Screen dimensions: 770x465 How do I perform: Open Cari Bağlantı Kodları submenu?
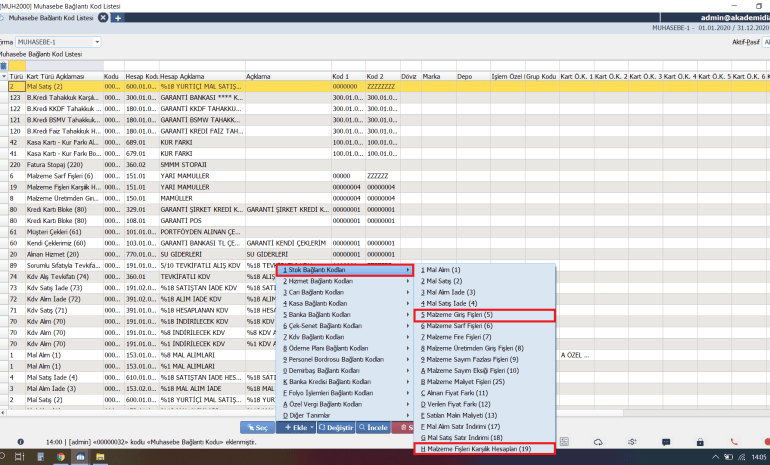pyautogui.click(x=345, y=292)
